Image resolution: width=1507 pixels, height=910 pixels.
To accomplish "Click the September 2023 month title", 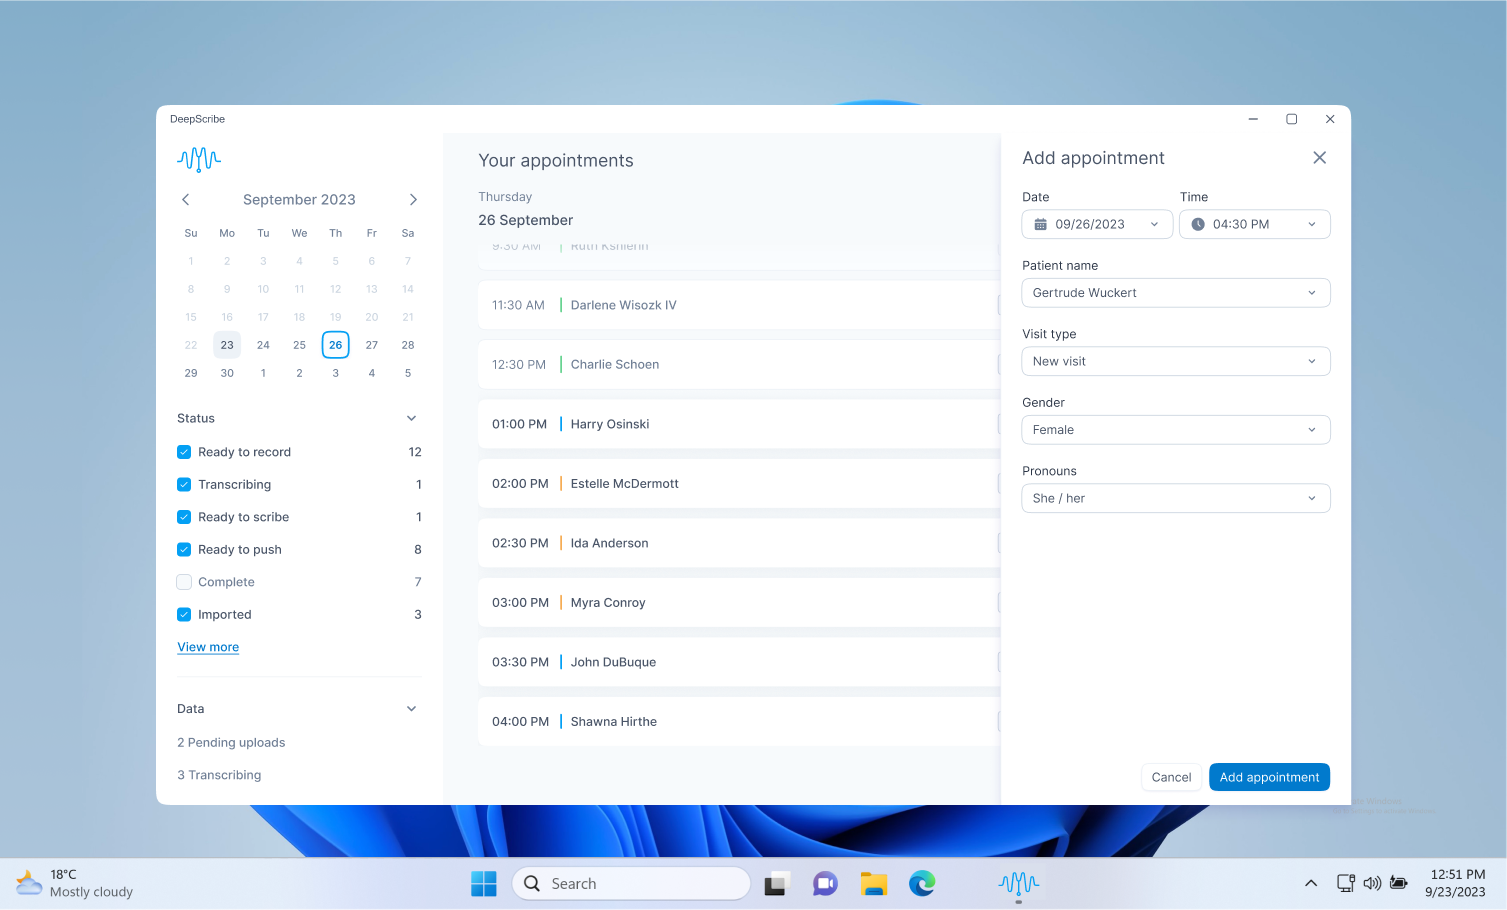I will point(299,200).
